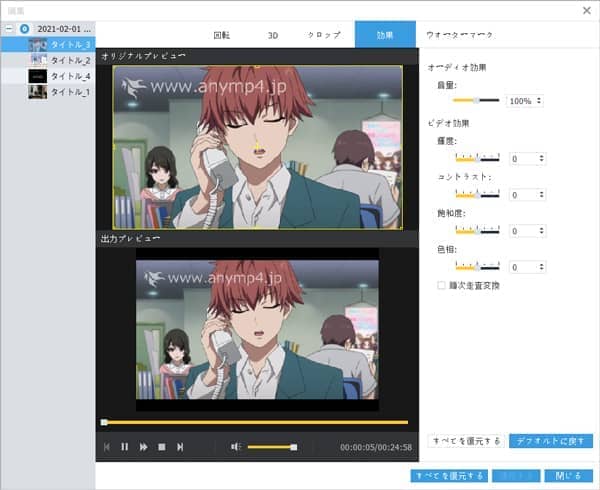600x490 pixels.
Task: Click デフォルトに戻す button
Action: (x=551, y=441)
